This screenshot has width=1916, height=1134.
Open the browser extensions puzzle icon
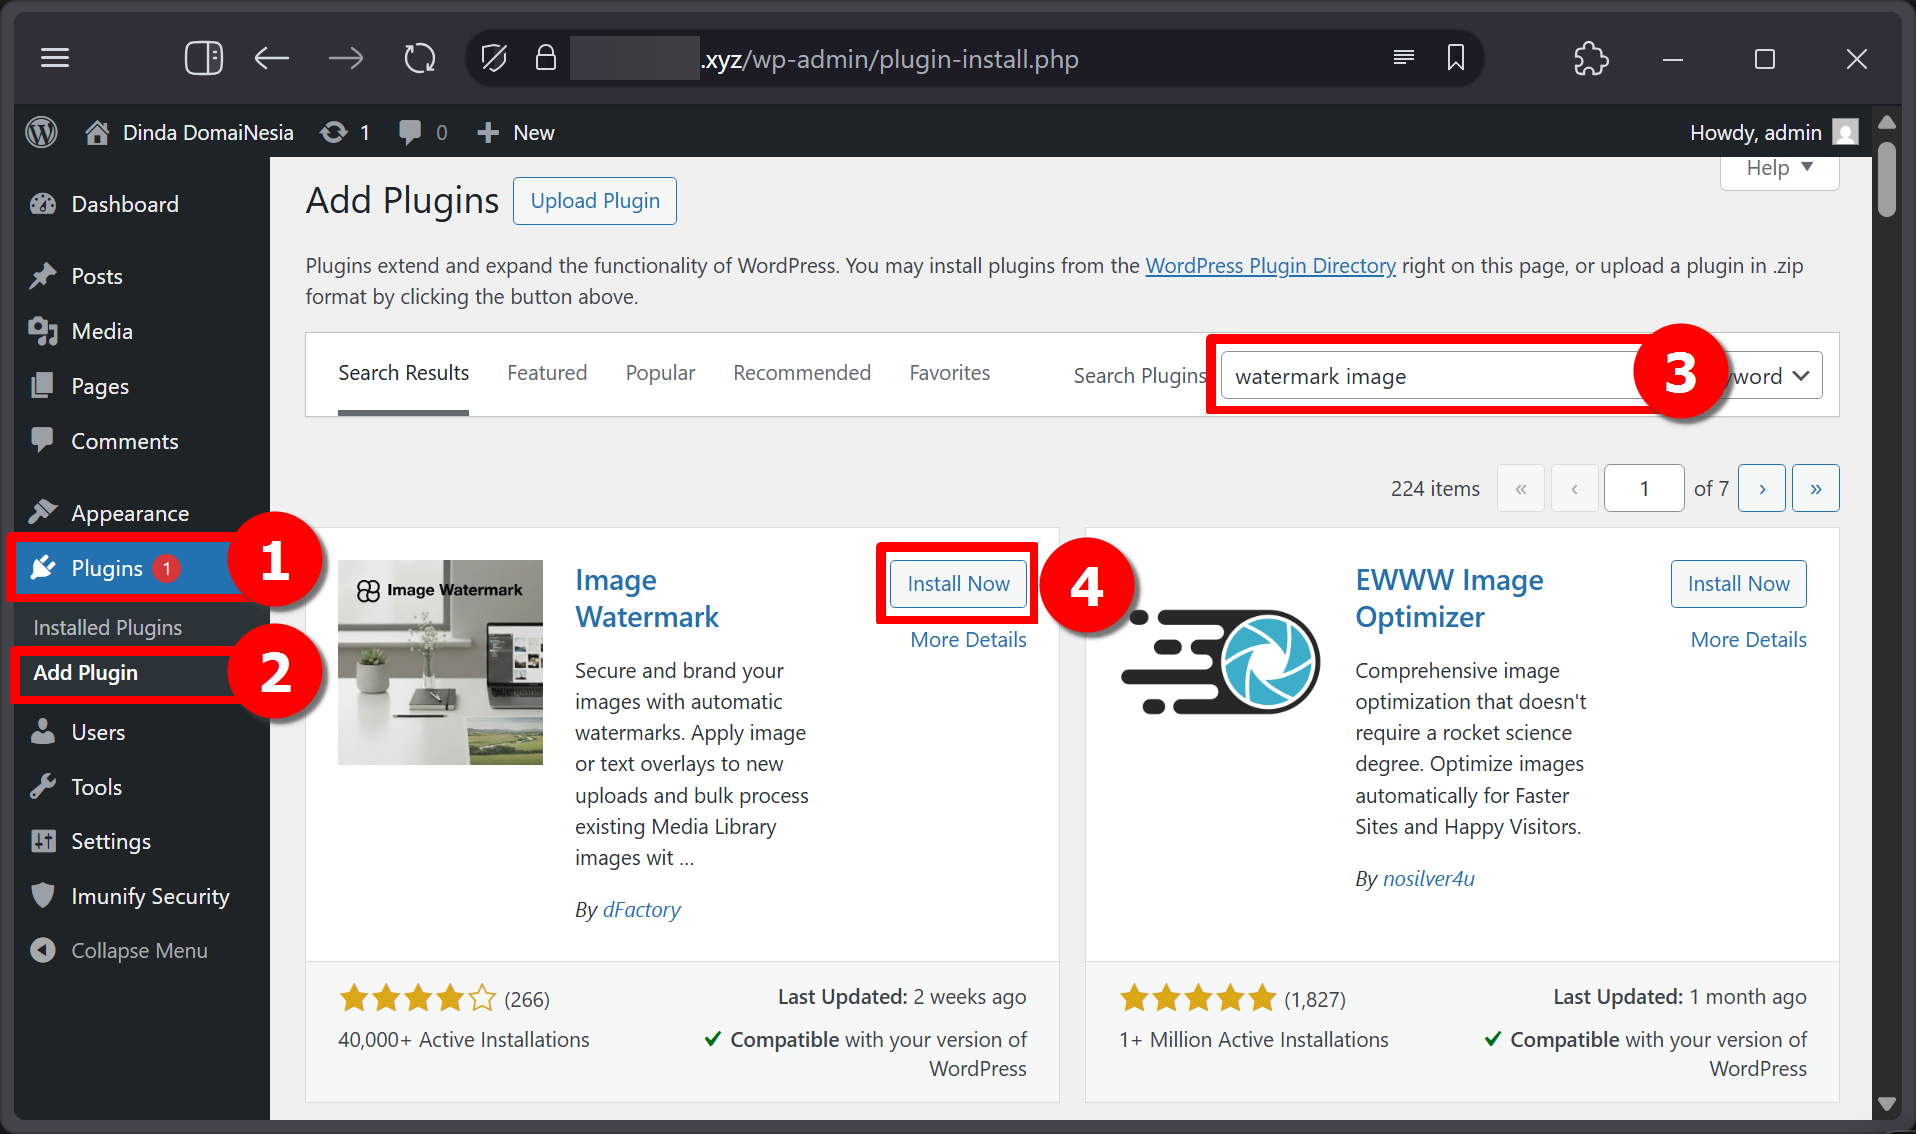click(x=1591, y=59)
